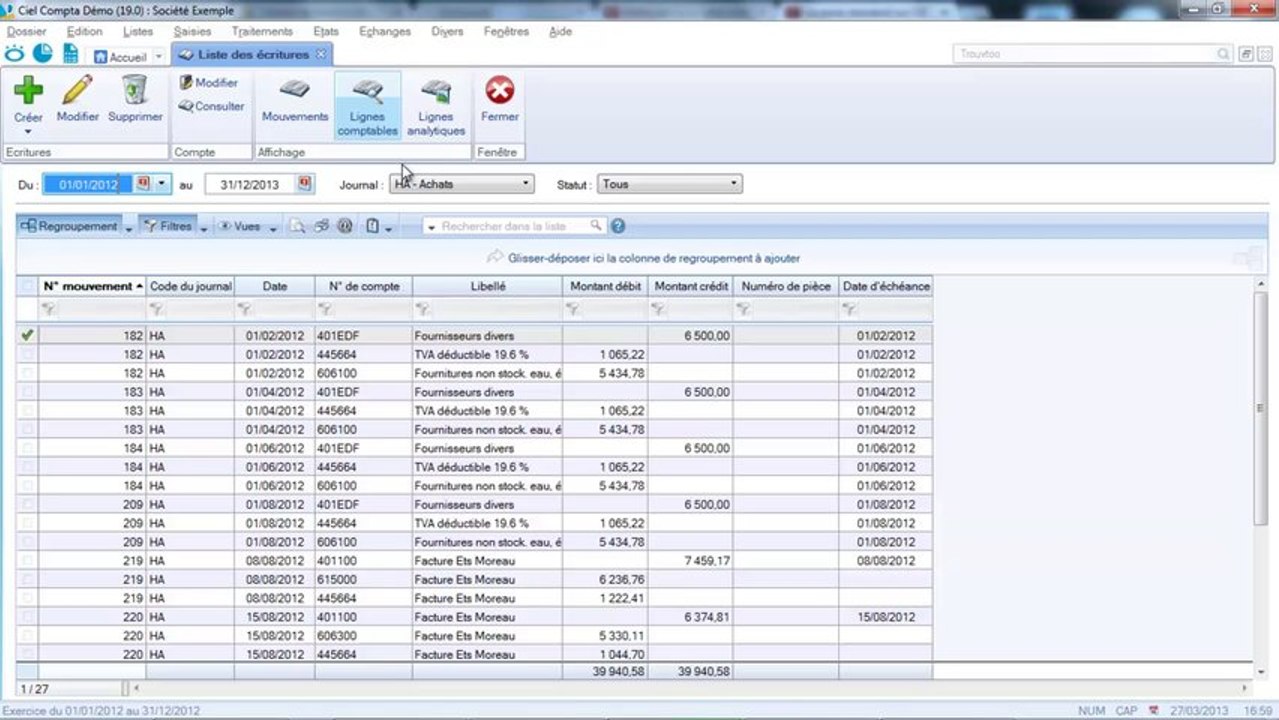1279x720 pixels.
Task: Open the Statut dropdown set to Tous
Action: (x=733, y=184)
